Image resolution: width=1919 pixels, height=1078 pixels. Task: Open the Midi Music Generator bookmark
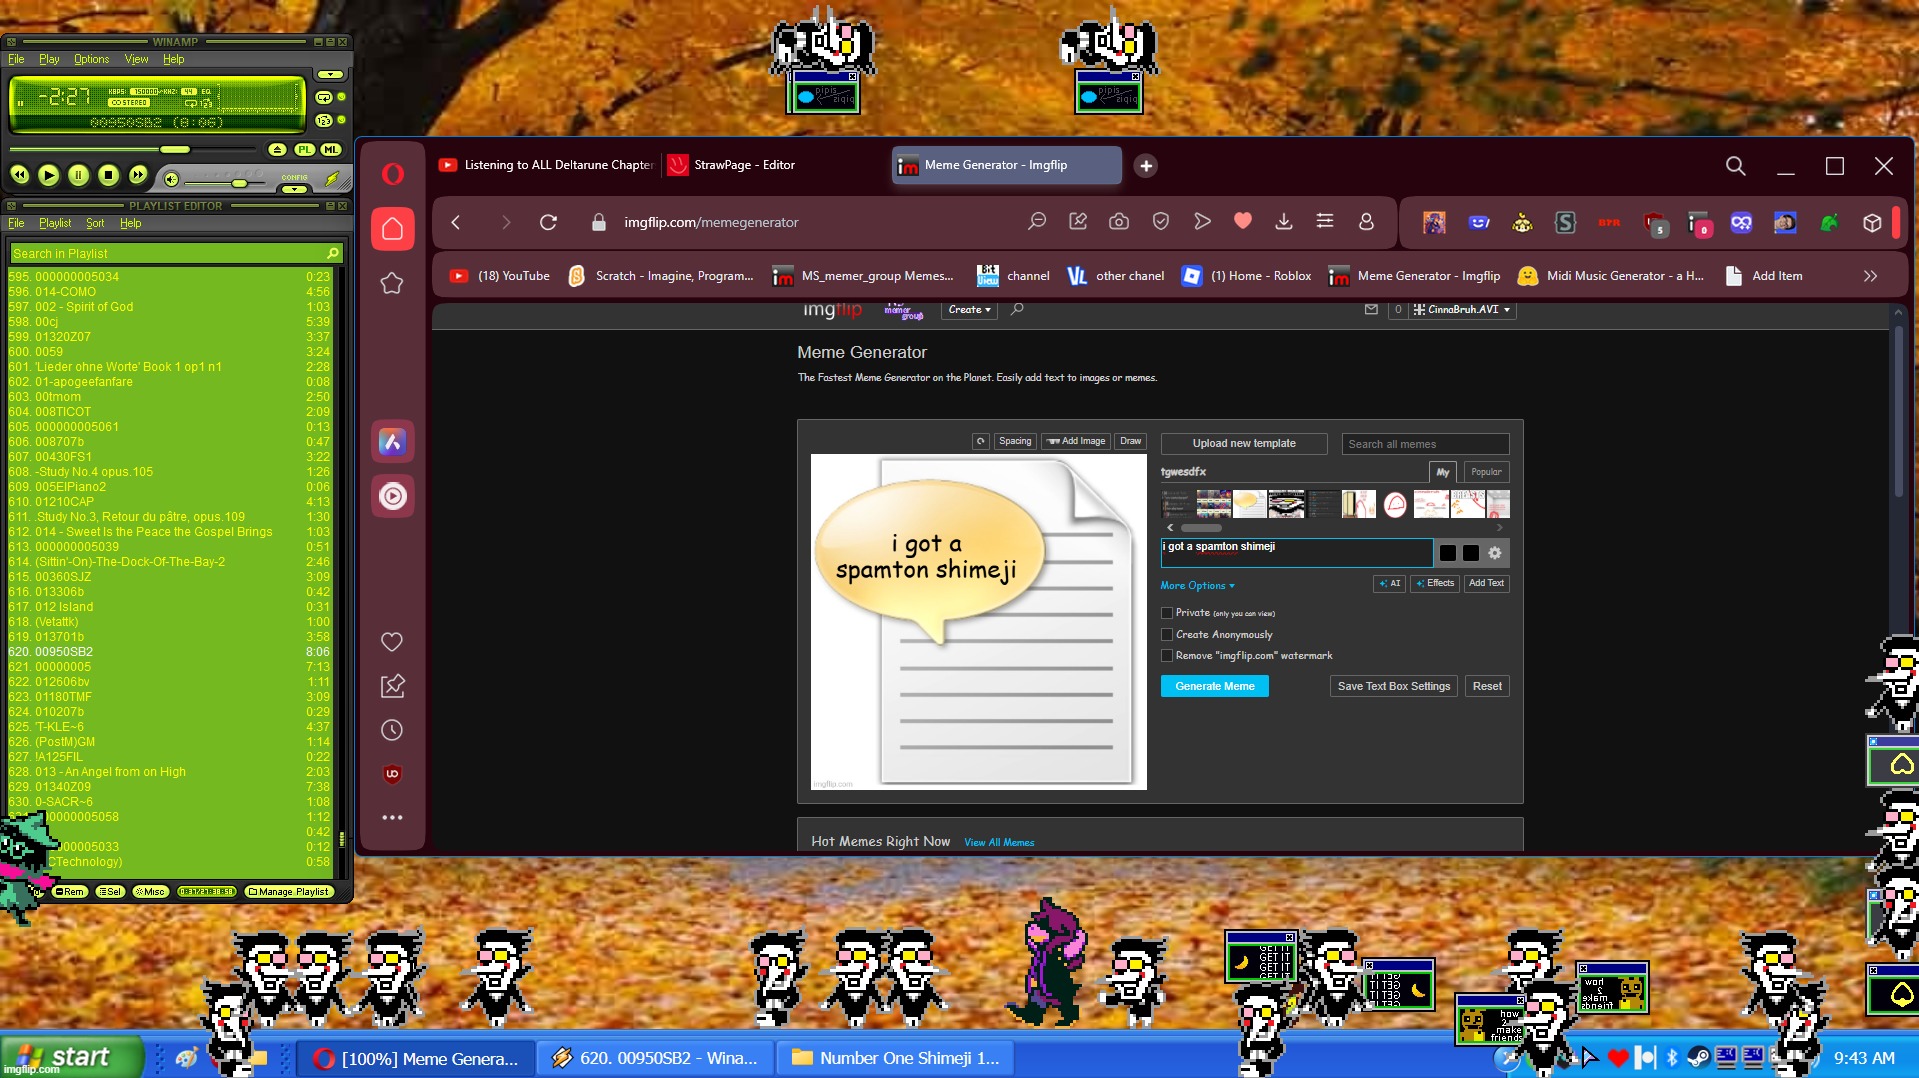click(x=1611, y=276)
